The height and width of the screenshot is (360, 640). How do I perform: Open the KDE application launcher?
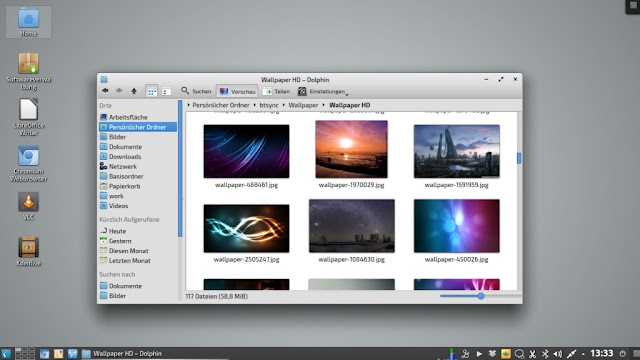(6, 353)
